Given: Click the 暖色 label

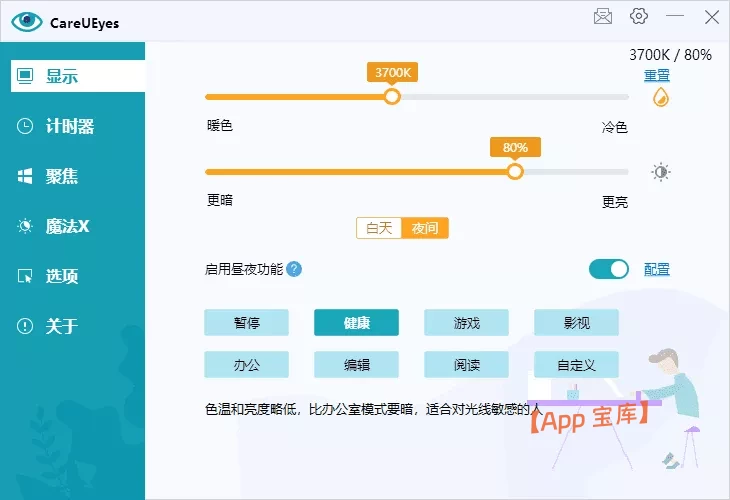Looking at the screenshot, I should tap(220, 125).
